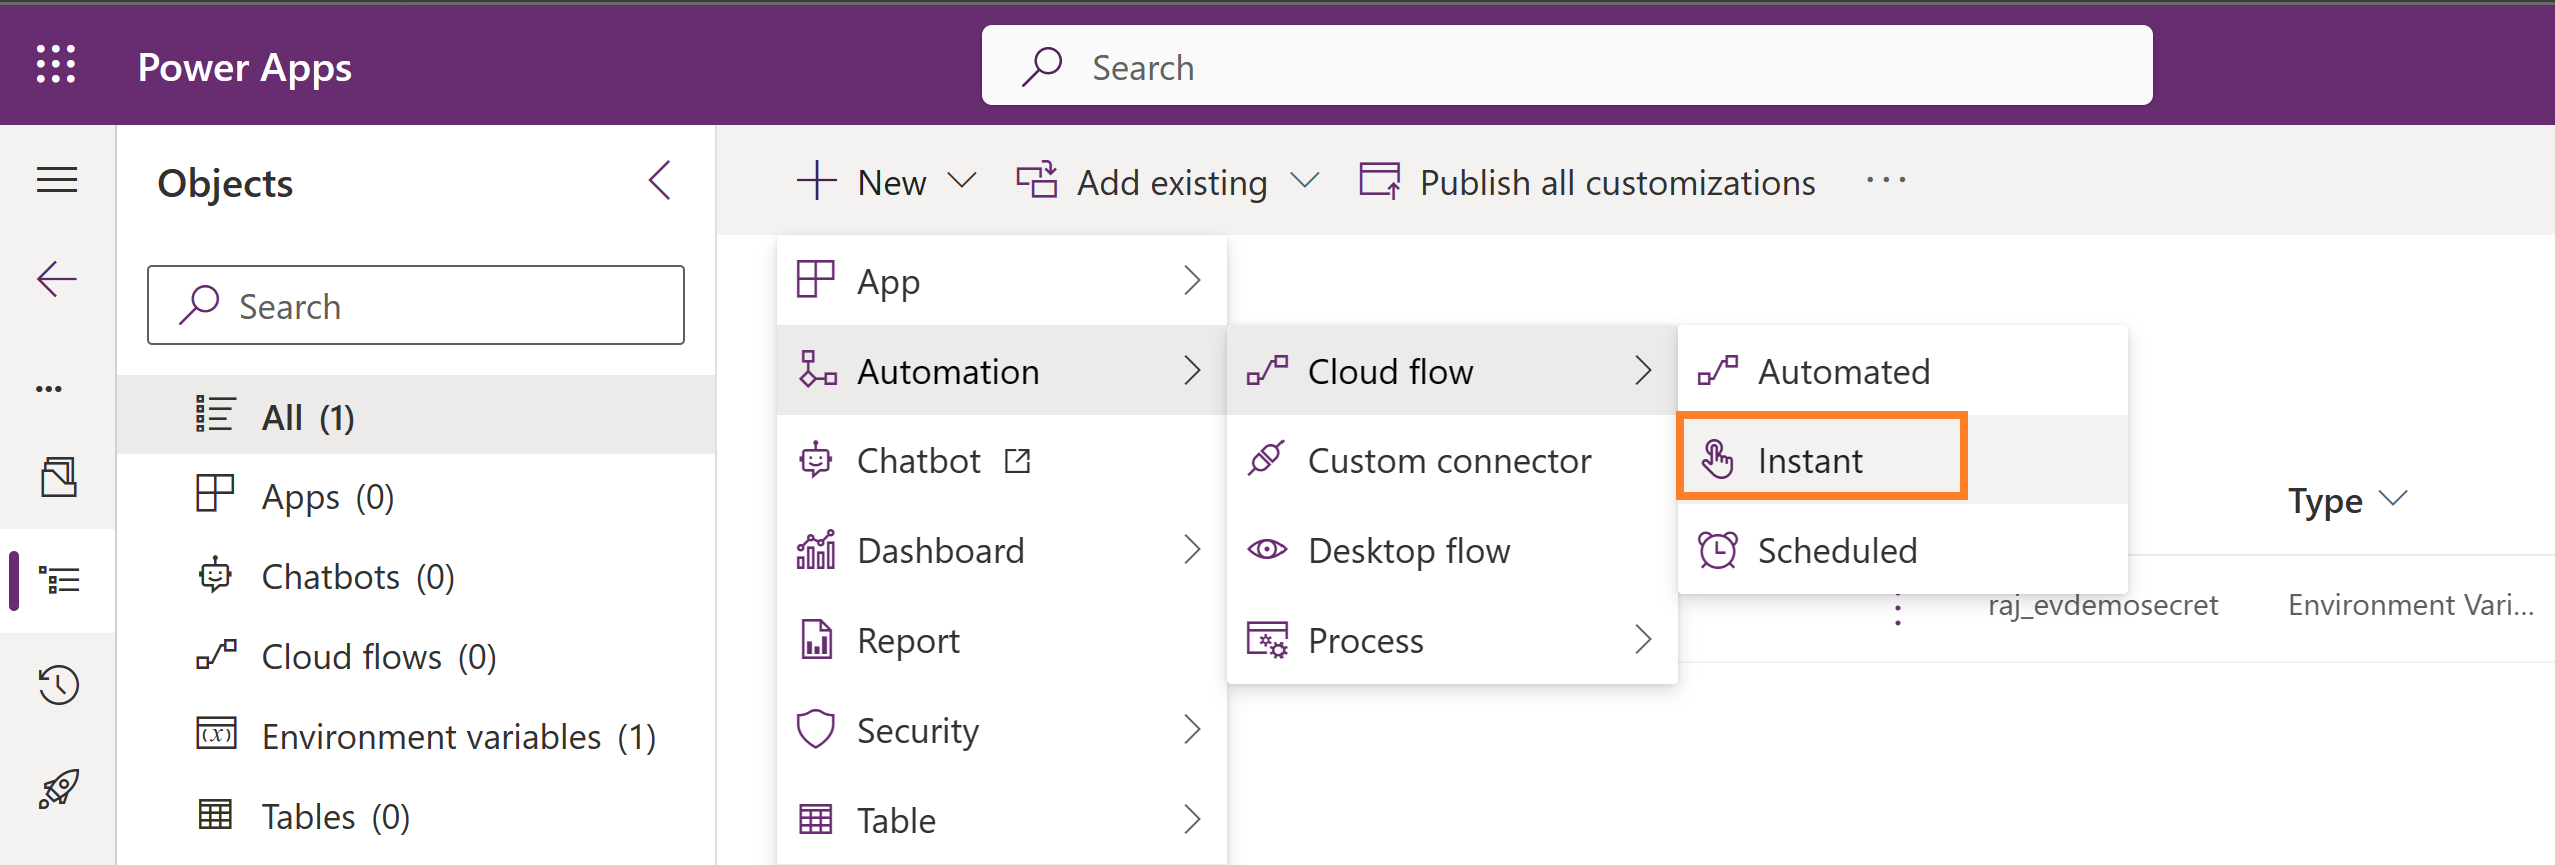Toggle the hamburger navigation menu

coord(57,180)
